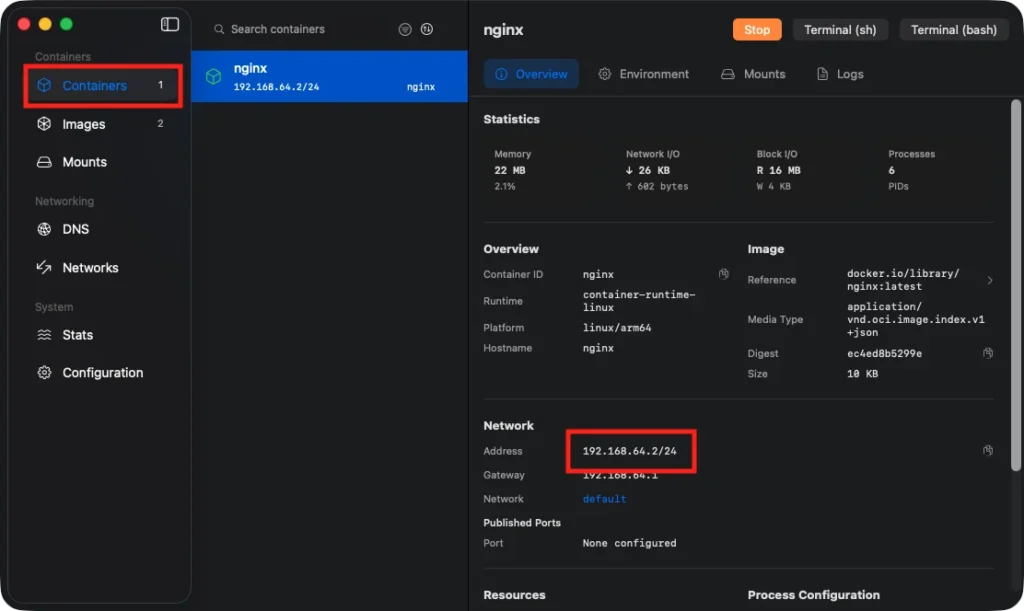Screen dimensions: 1024x611
Task: Click the detail pane vertical scrollbar
Action: 1015,285
